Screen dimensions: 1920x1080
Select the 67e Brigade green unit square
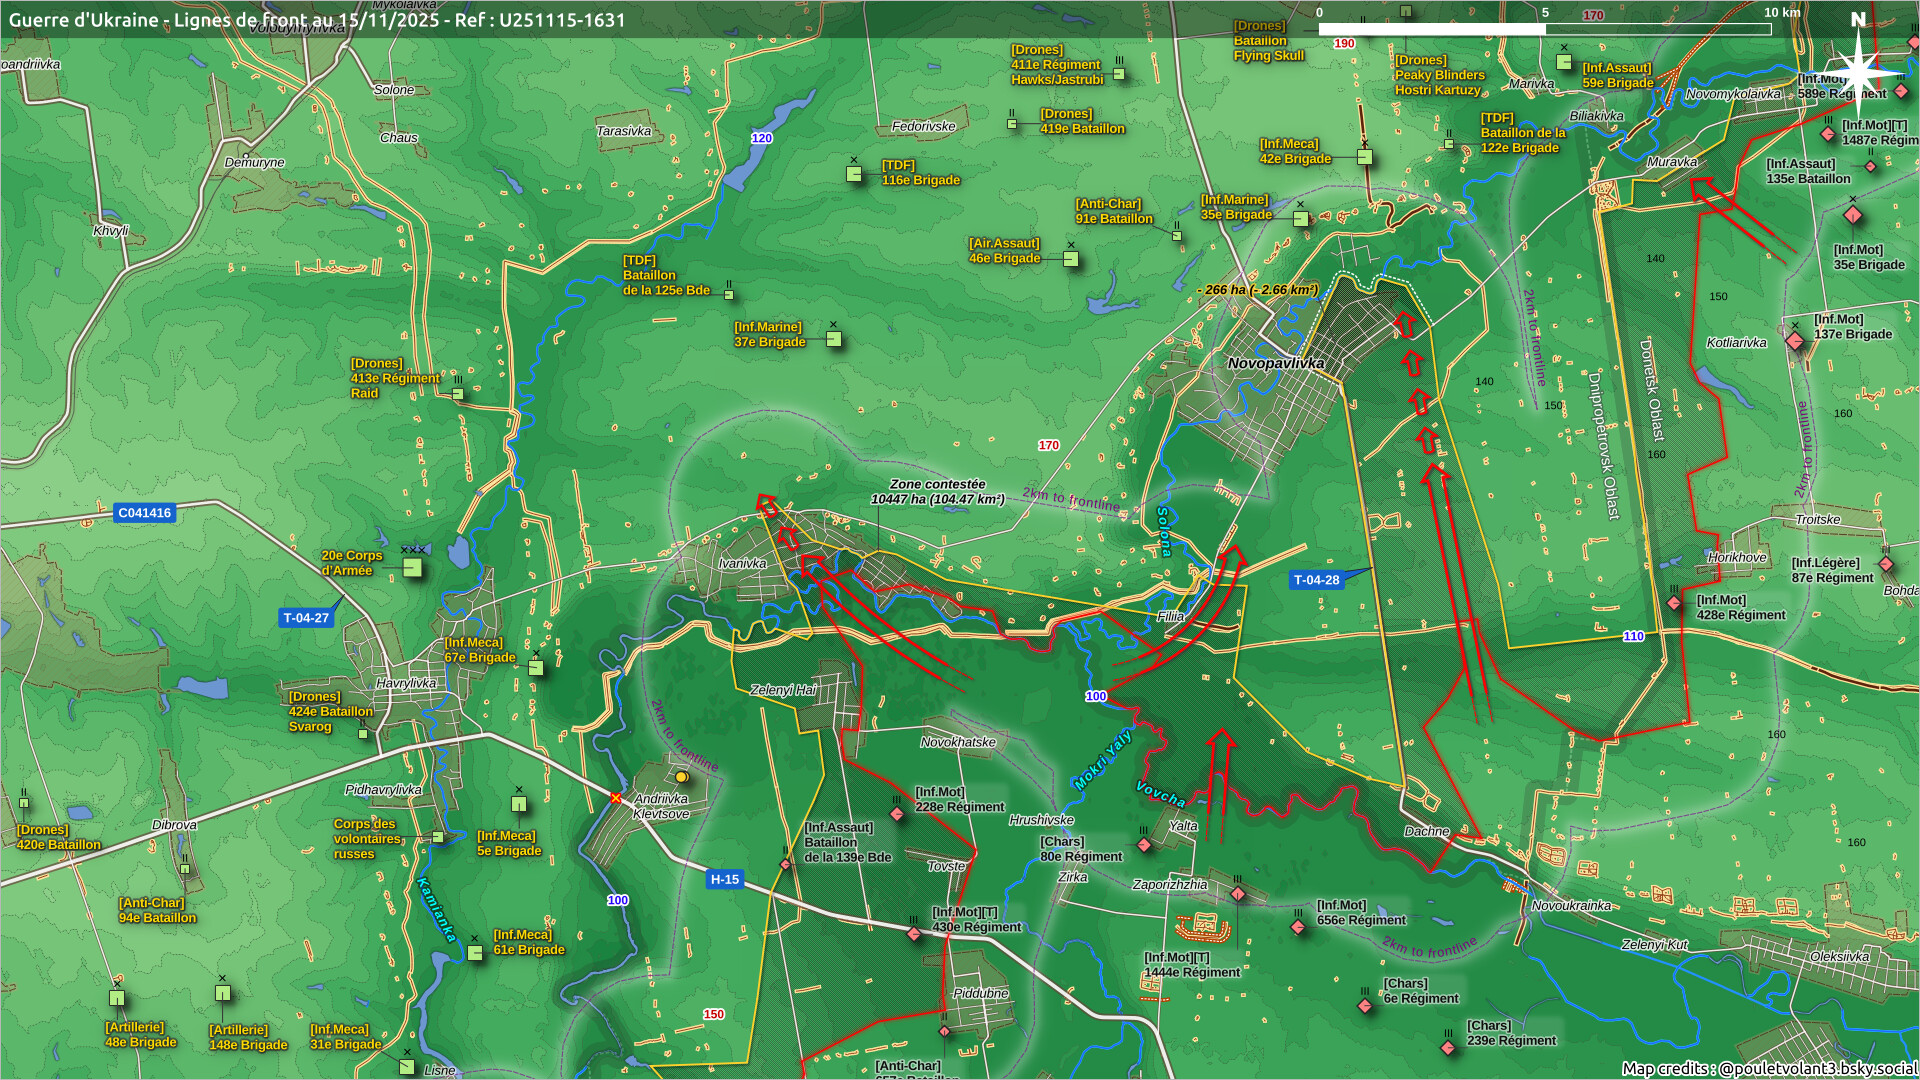coord(536,667)
